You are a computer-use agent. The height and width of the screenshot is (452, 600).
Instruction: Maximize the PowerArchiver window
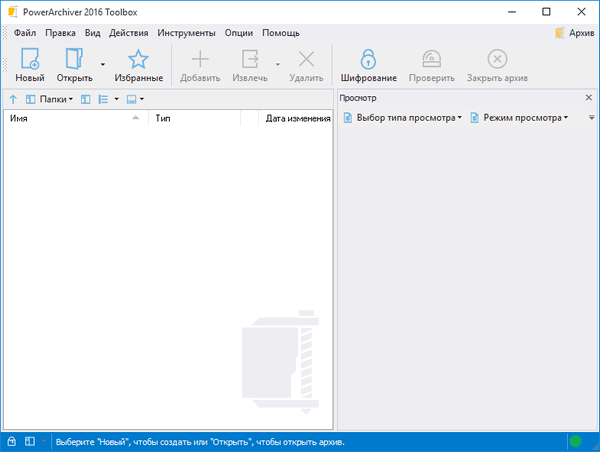pyautogui.click(x=546, y=12)
